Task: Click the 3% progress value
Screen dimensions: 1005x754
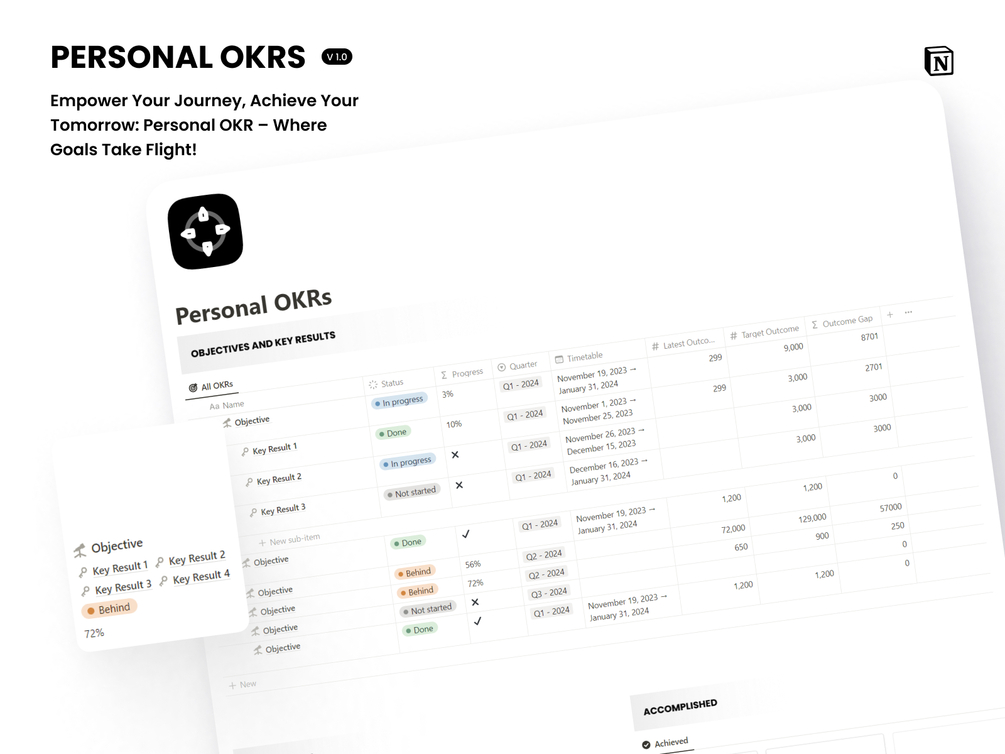Action: coord(447,394)
